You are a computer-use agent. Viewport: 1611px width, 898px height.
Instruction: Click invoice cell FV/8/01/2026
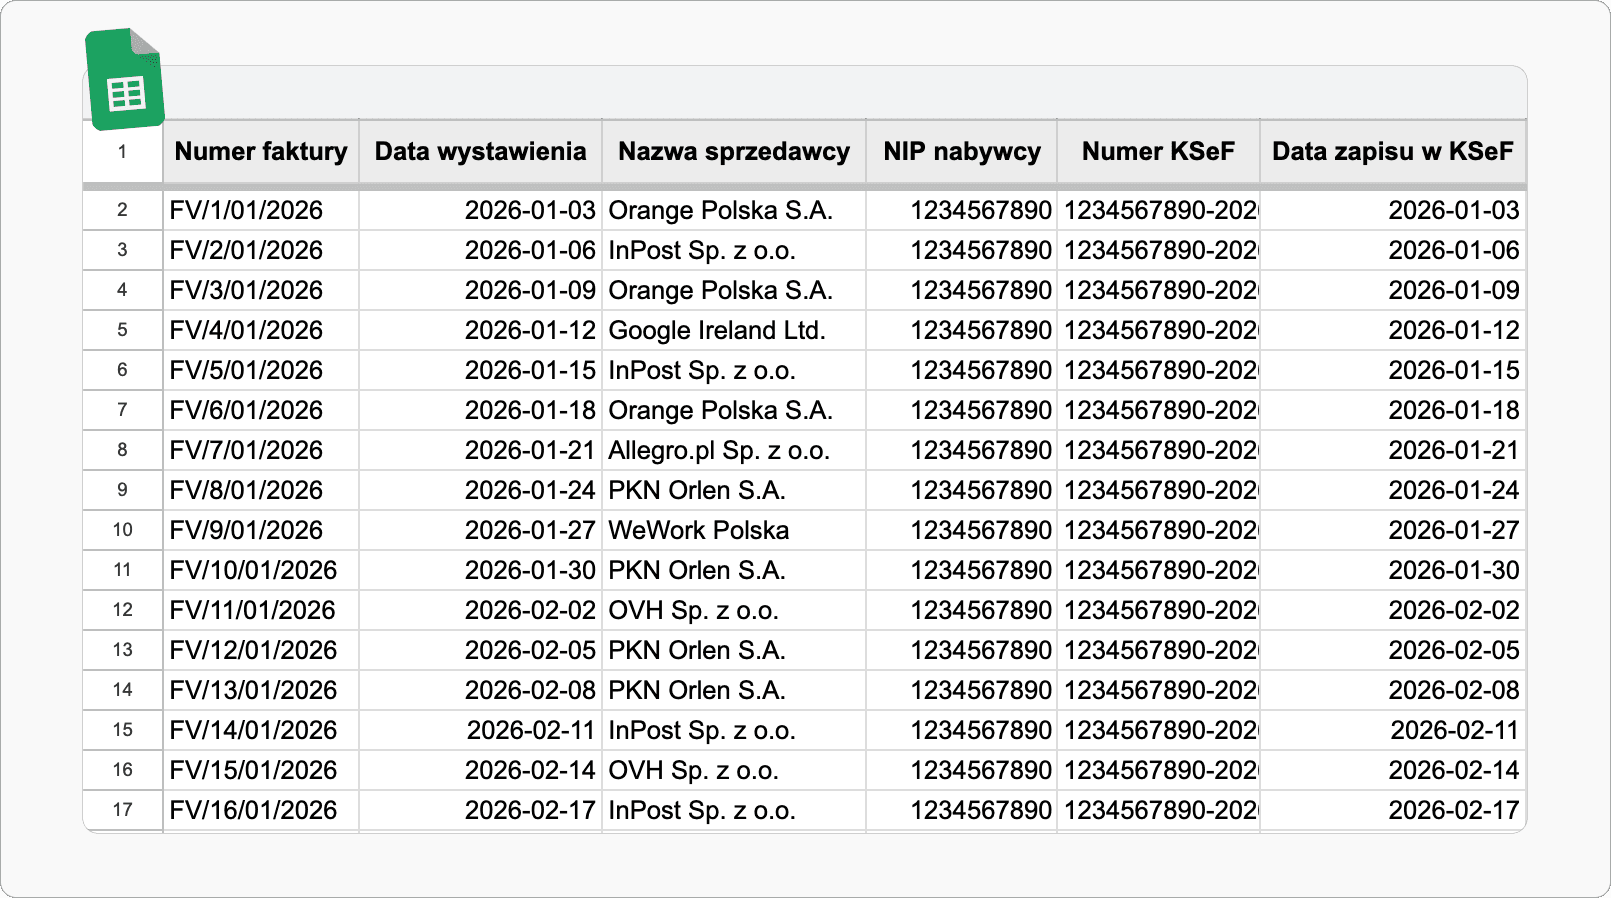point(261,490)
